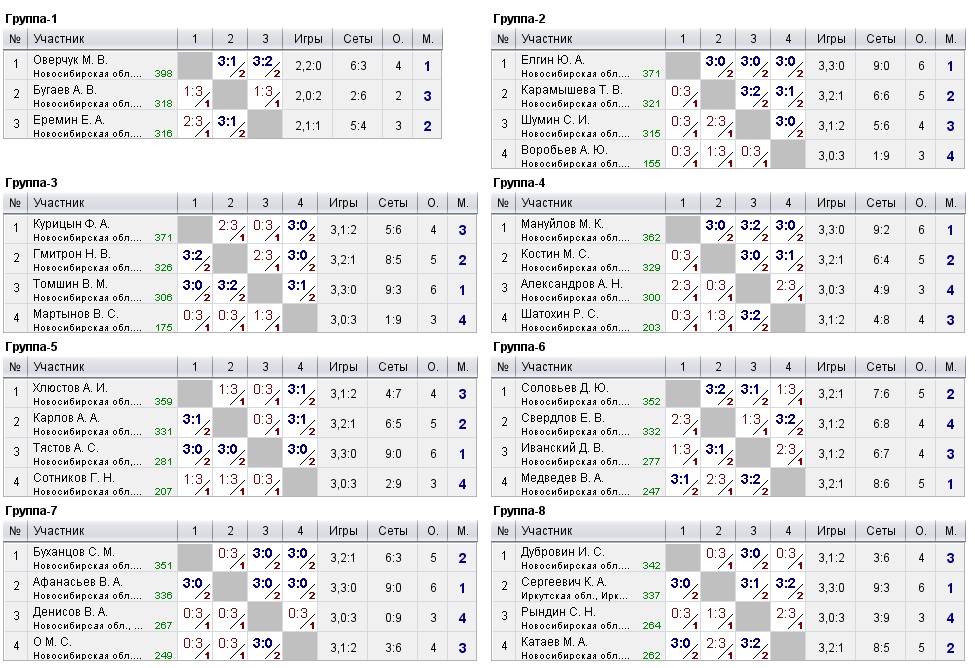Click Оверчук's rating number 398
The image size is (975, 668).
tap(163, 74)
